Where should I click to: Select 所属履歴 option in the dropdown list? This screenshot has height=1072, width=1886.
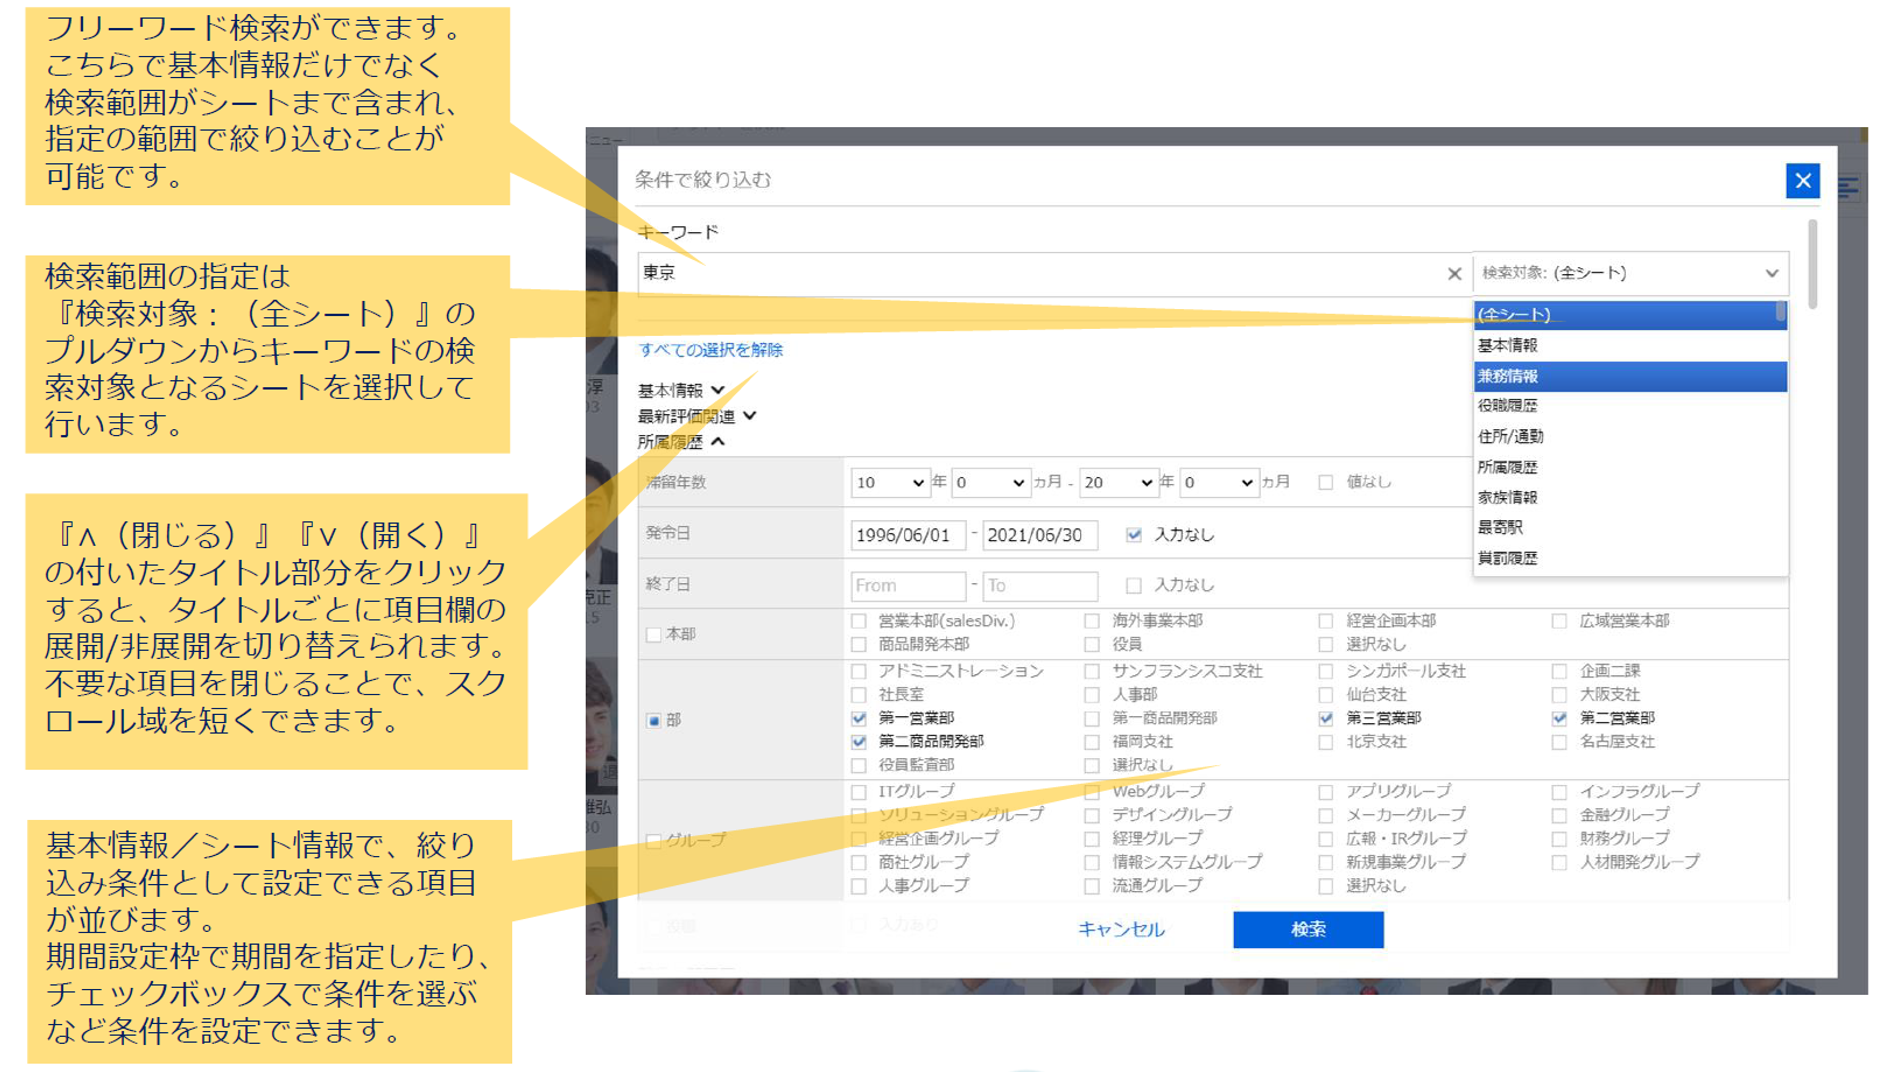[x=1630, y=467]
